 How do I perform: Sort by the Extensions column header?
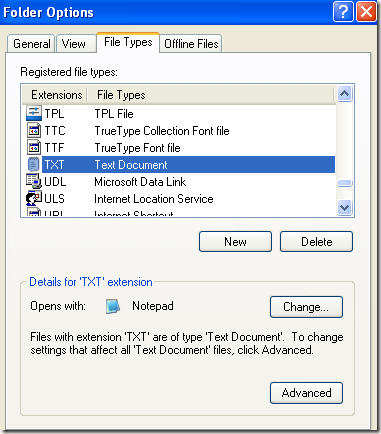(x=55, y=95)
